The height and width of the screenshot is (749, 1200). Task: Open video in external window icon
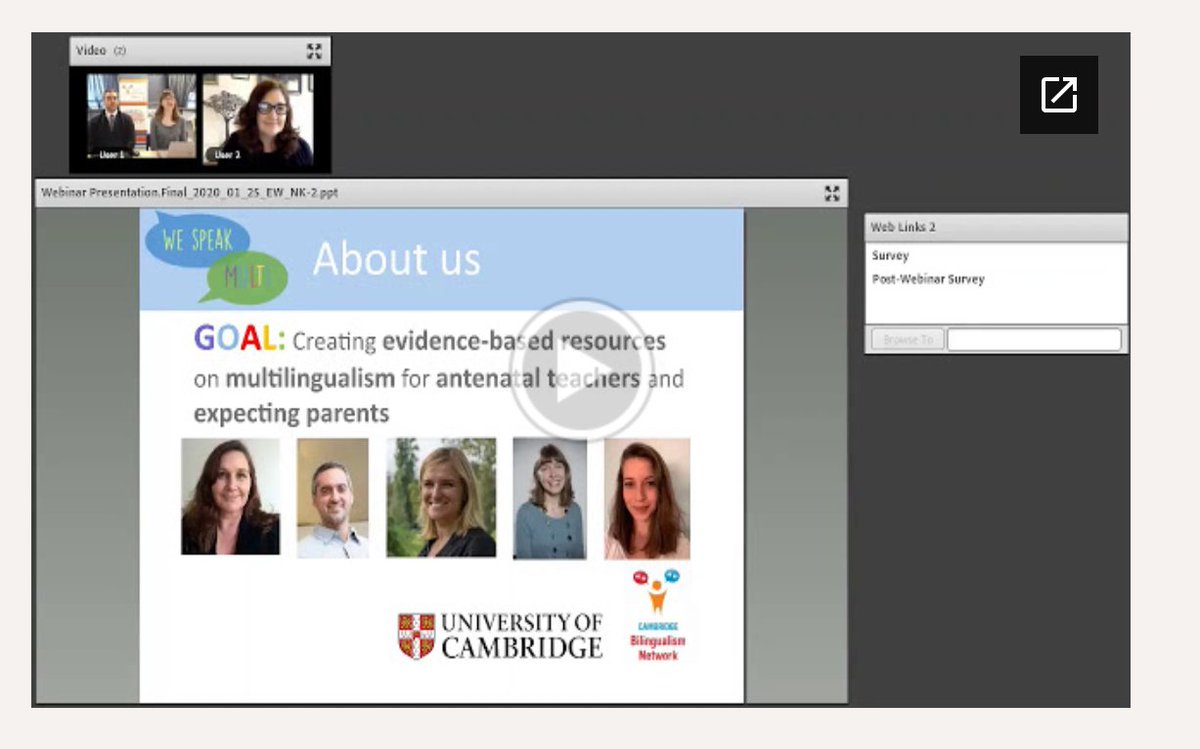[x=1059, y=95]
